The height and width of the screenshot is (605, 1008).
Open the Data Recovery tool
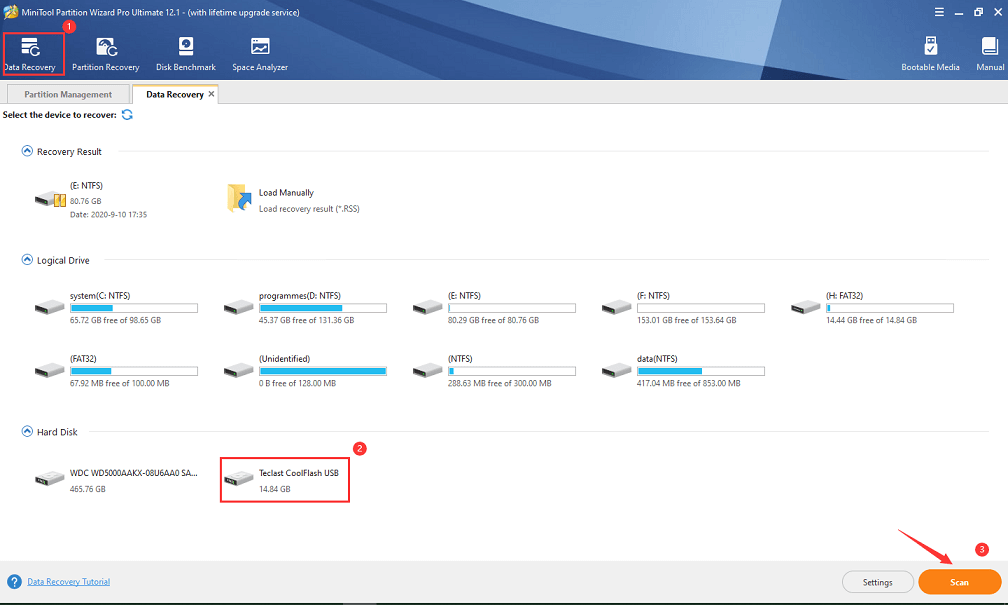pos(30,54)
